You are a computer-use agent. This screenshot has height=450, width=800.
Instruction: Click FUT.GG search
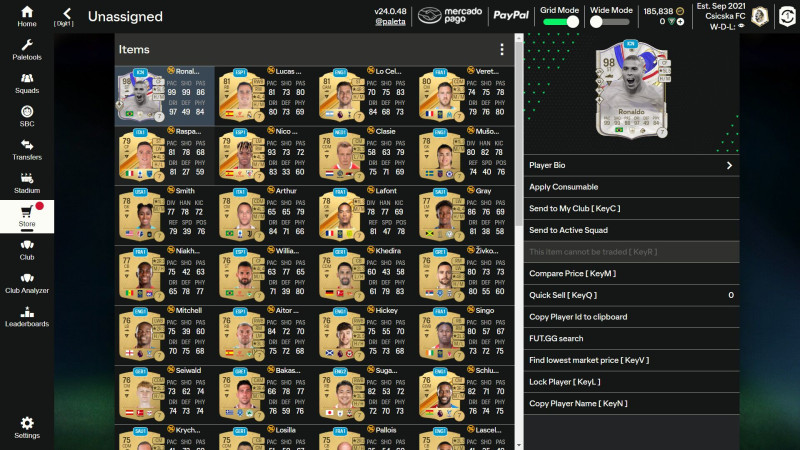[632, 338]
